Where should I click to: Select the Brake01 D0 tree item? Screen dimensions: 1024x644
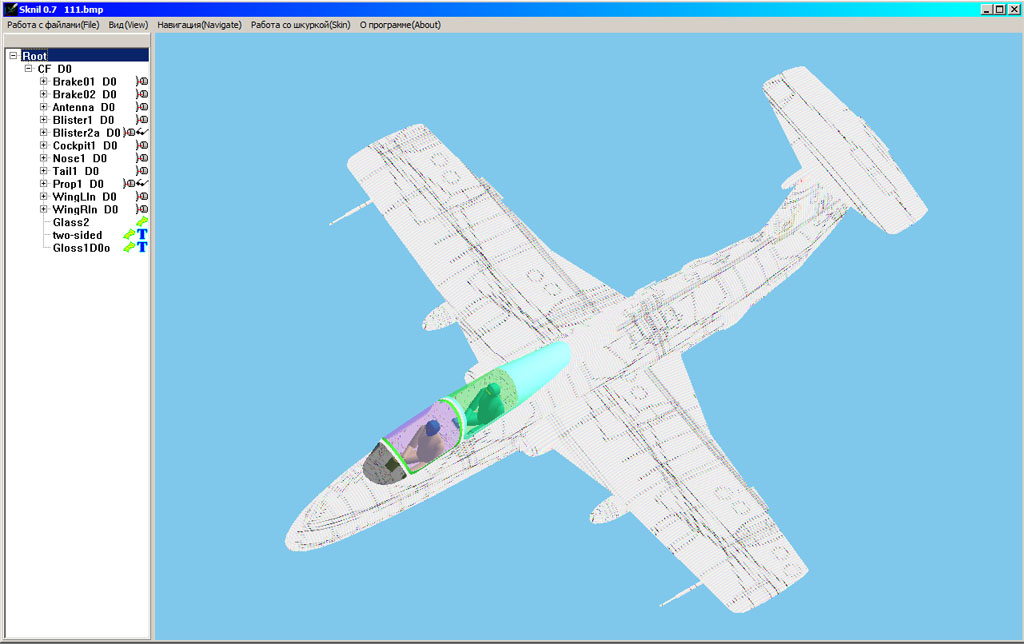coord(84,82)
